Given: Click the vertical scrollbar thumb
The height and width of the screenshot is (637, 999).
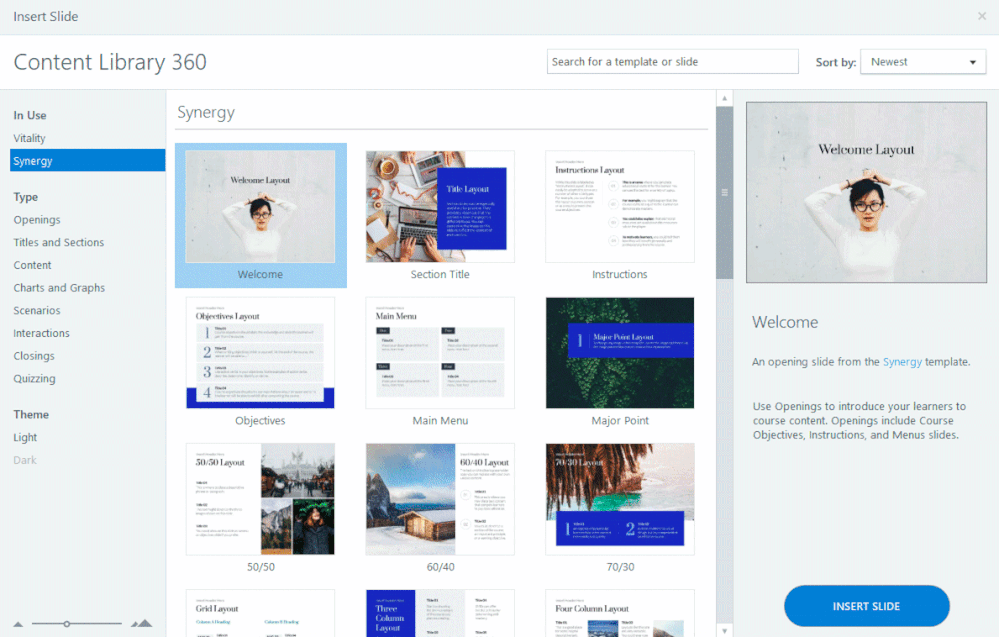Looking at the screenshot, I should (724, 192).
